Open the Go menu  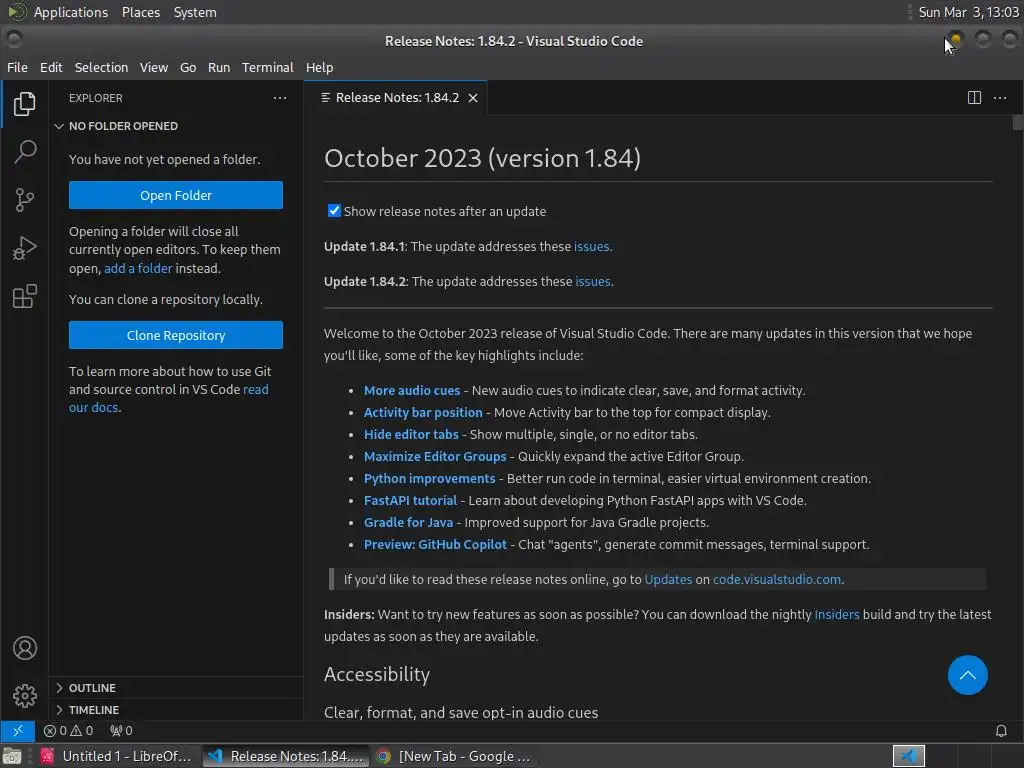[188, 67]
